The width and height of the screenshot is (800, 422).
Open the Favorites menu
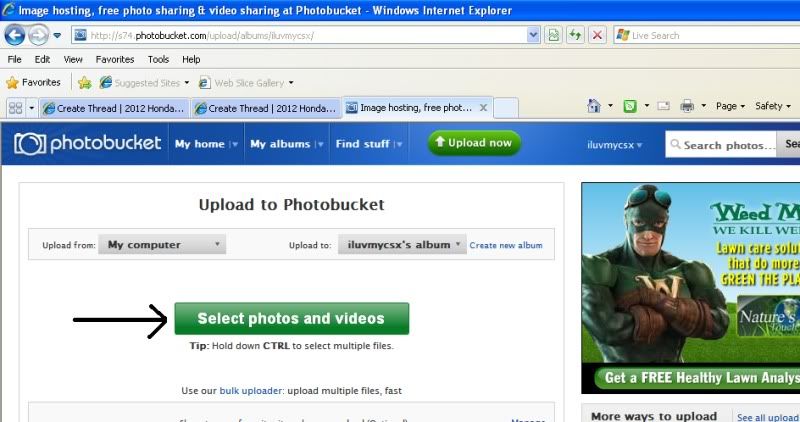coord(115,59)
